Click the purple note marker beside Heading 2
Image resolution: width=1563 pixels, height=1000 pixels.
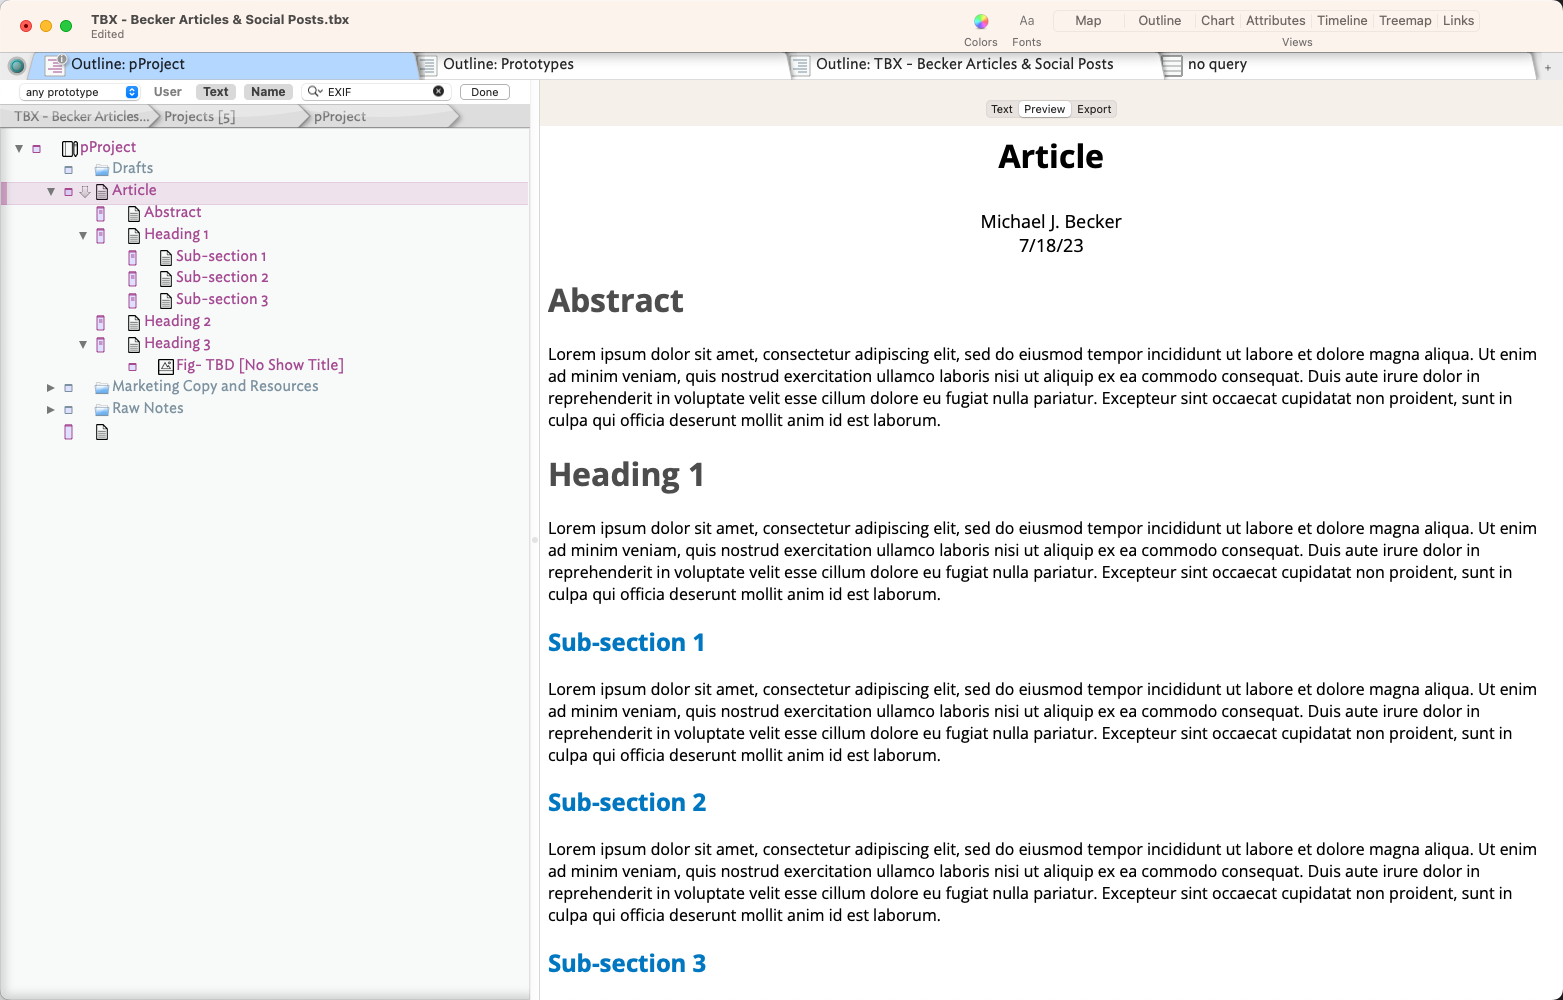(100, 322)
